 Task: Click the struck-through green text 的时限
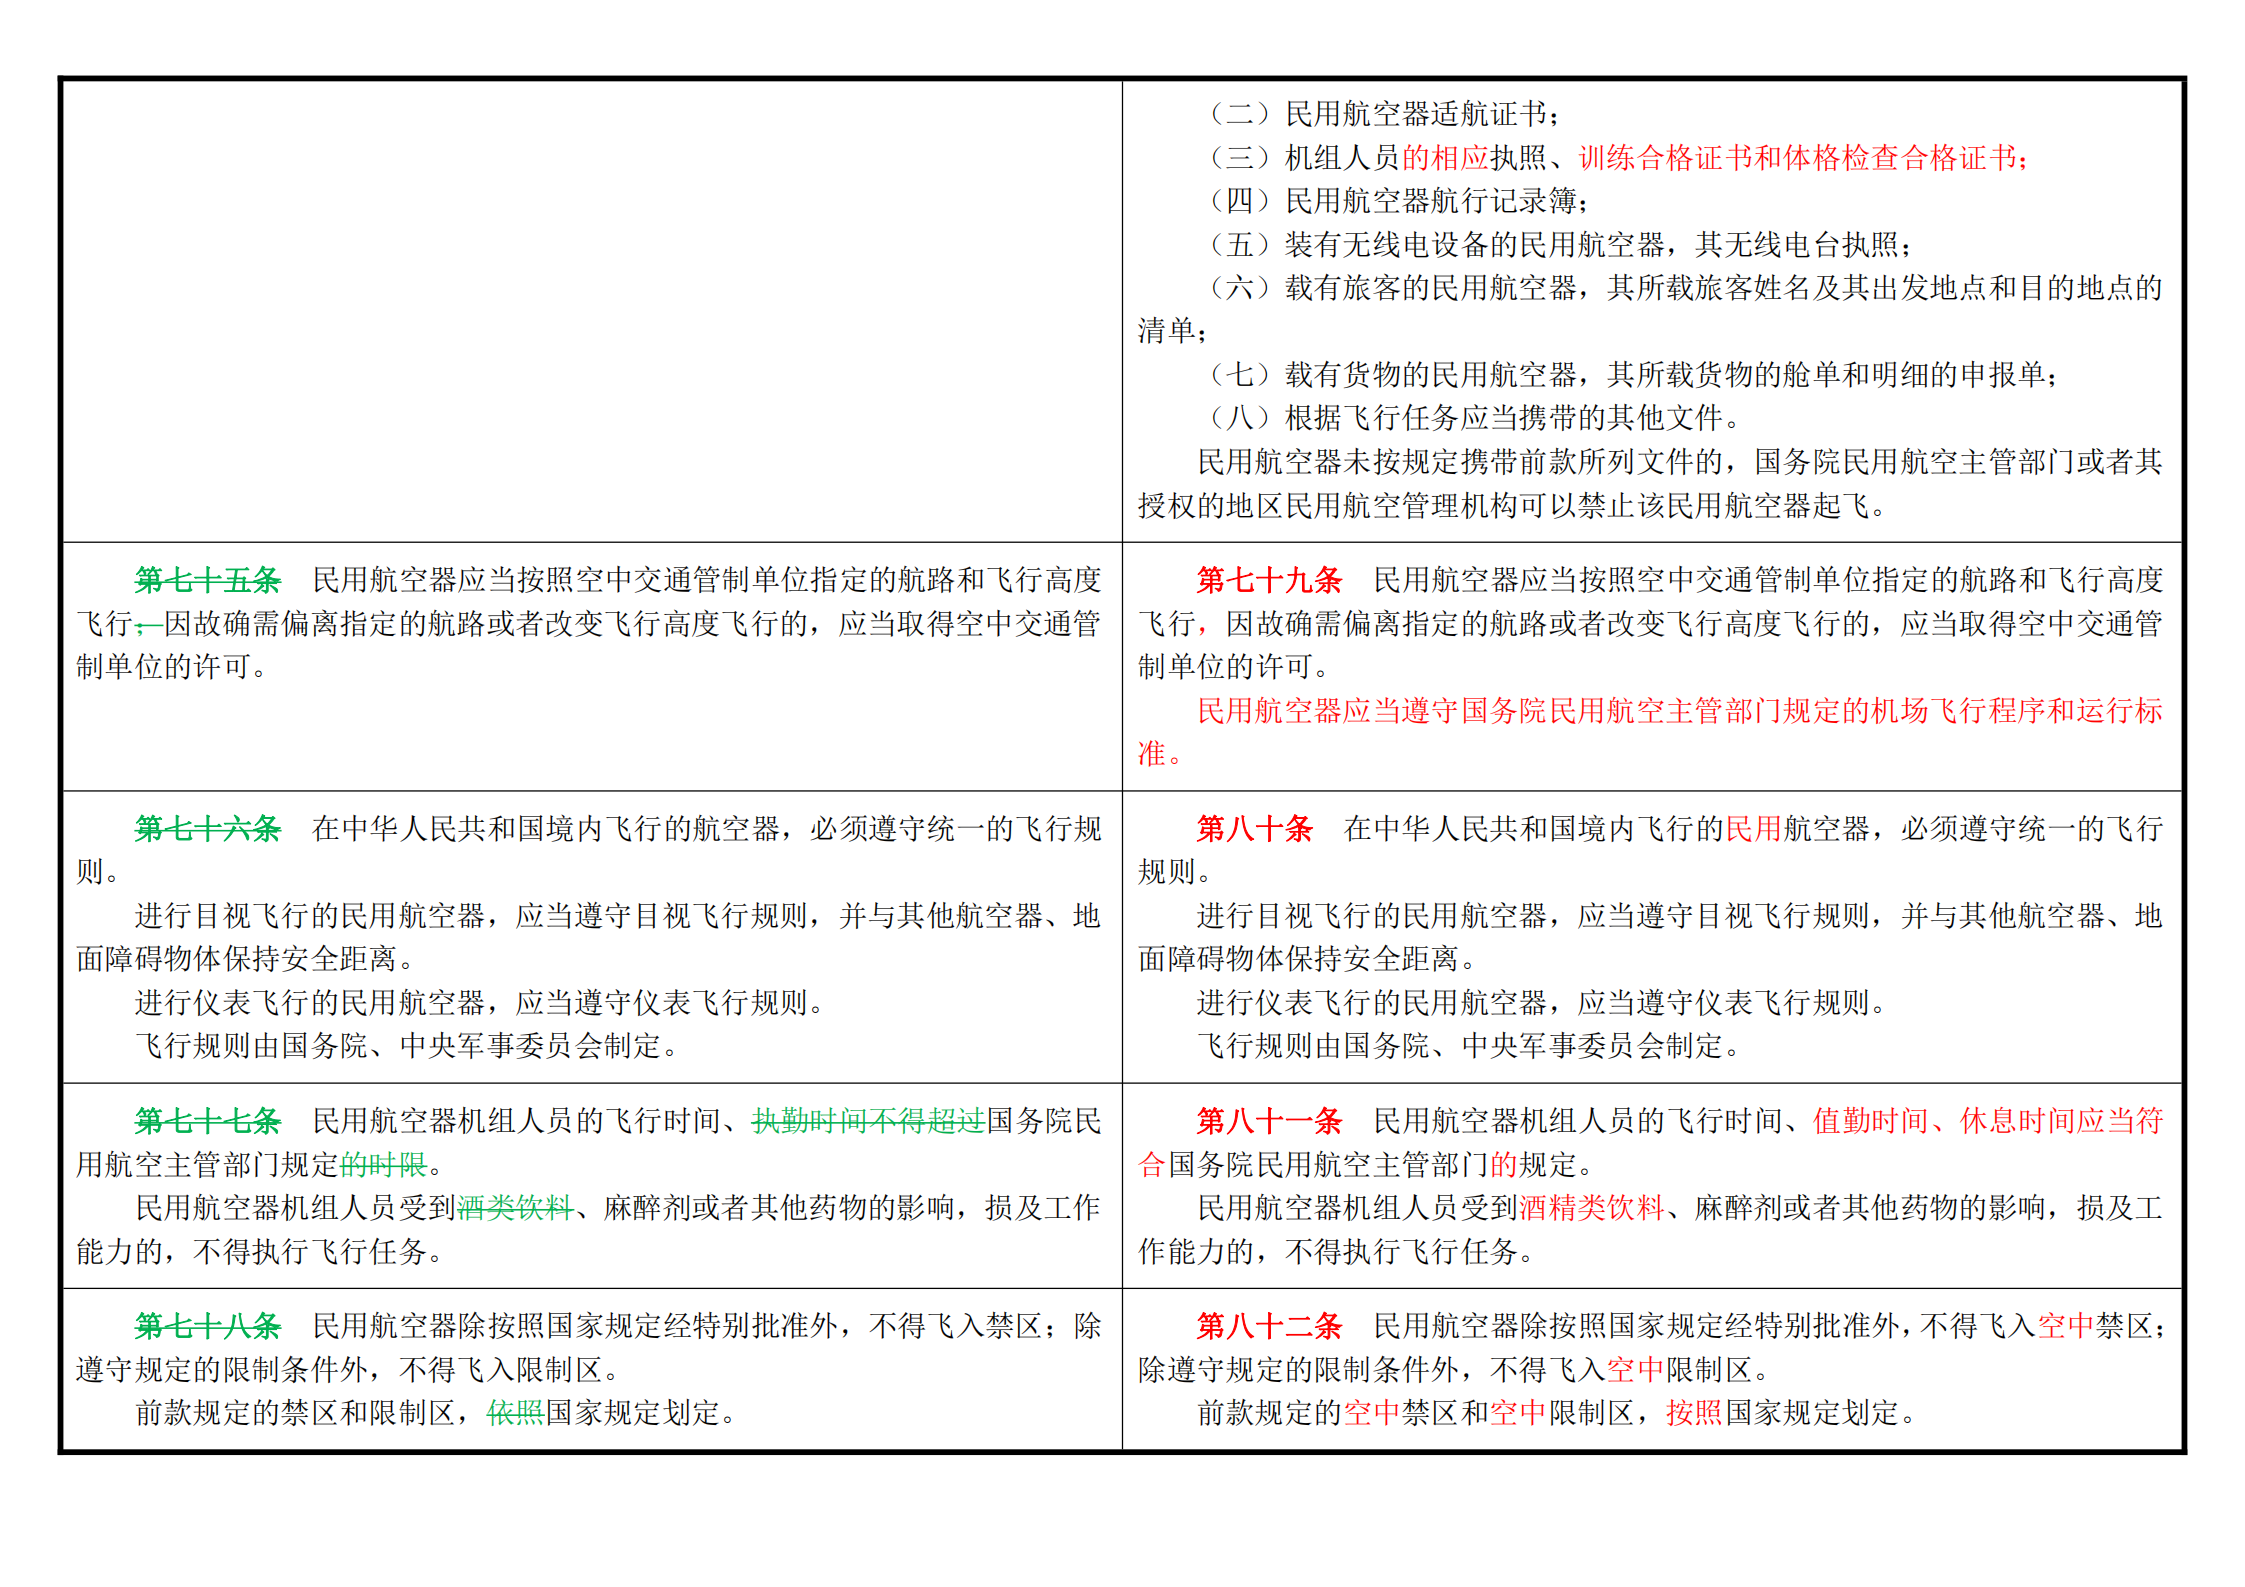(384, 1165)
